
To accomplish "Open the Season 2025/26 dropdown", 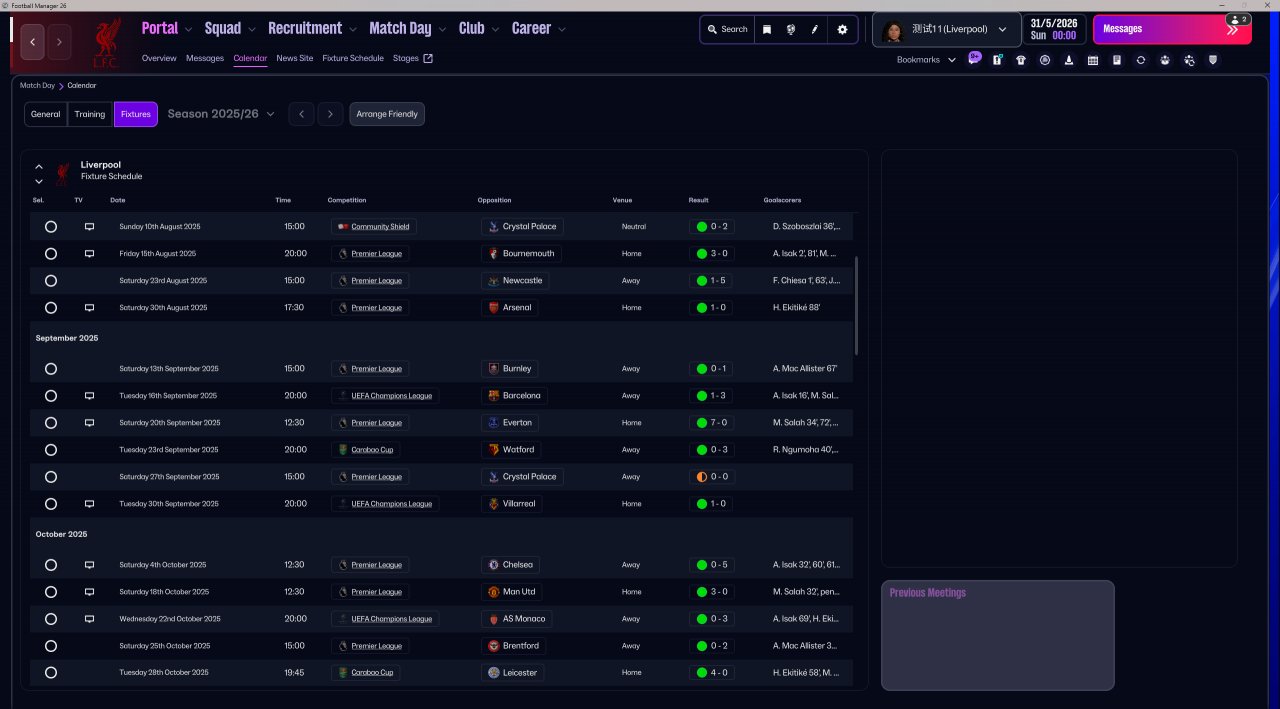I will 220,114.
